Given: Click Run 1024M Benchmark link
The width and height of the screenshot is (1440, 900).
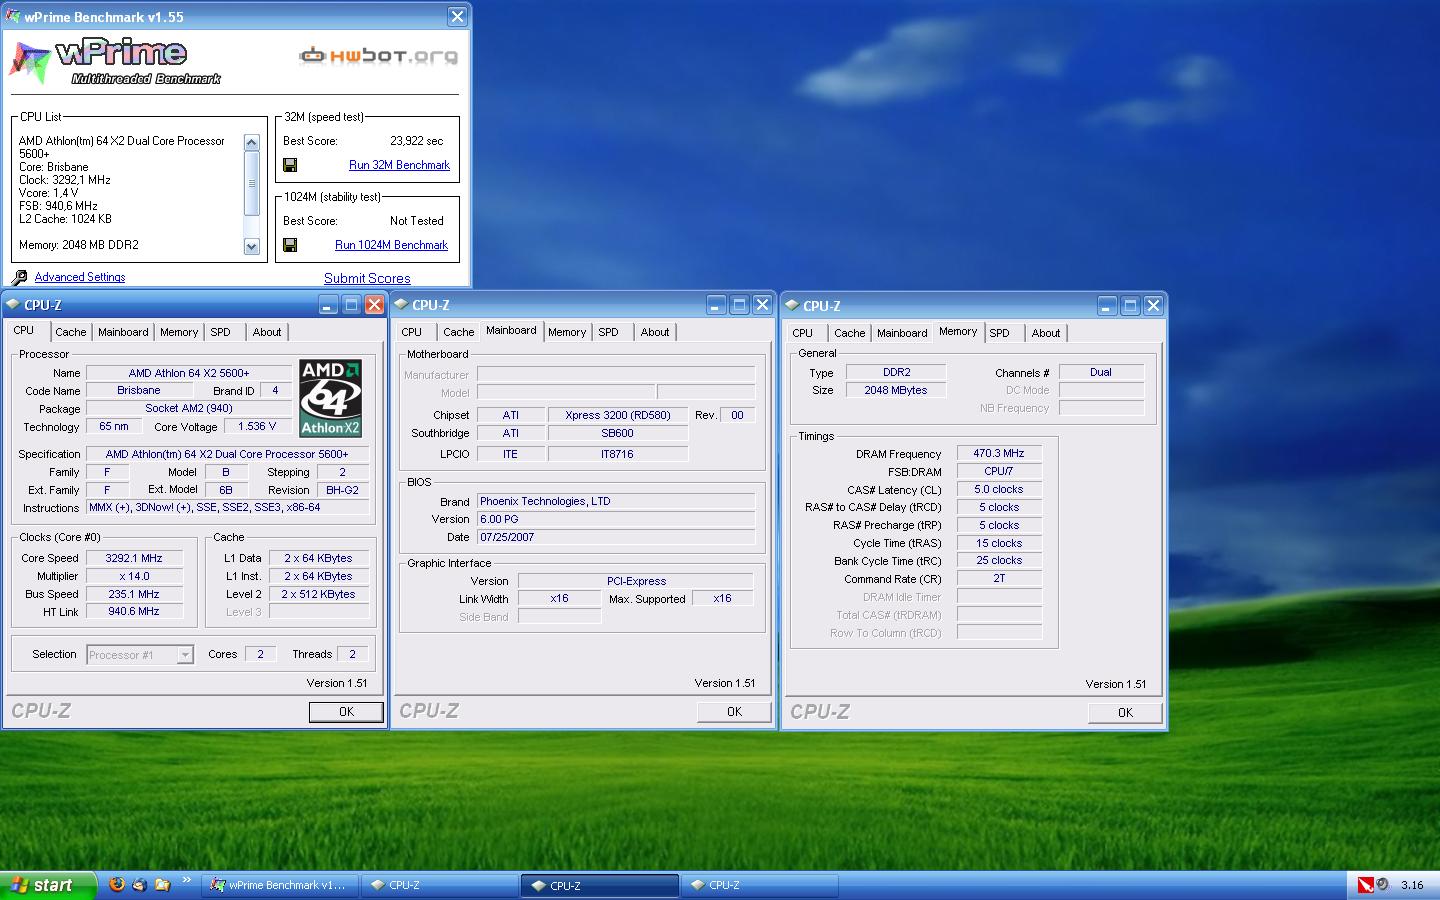Looking at the screenshot, I should coord(391,245).
